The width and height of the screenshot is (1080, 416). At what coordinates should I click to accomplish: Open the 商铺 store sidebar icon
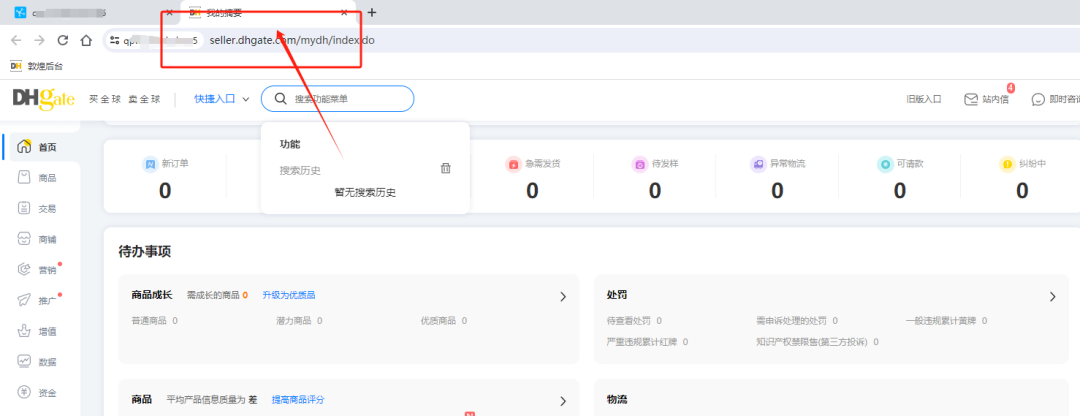(25, 239)
